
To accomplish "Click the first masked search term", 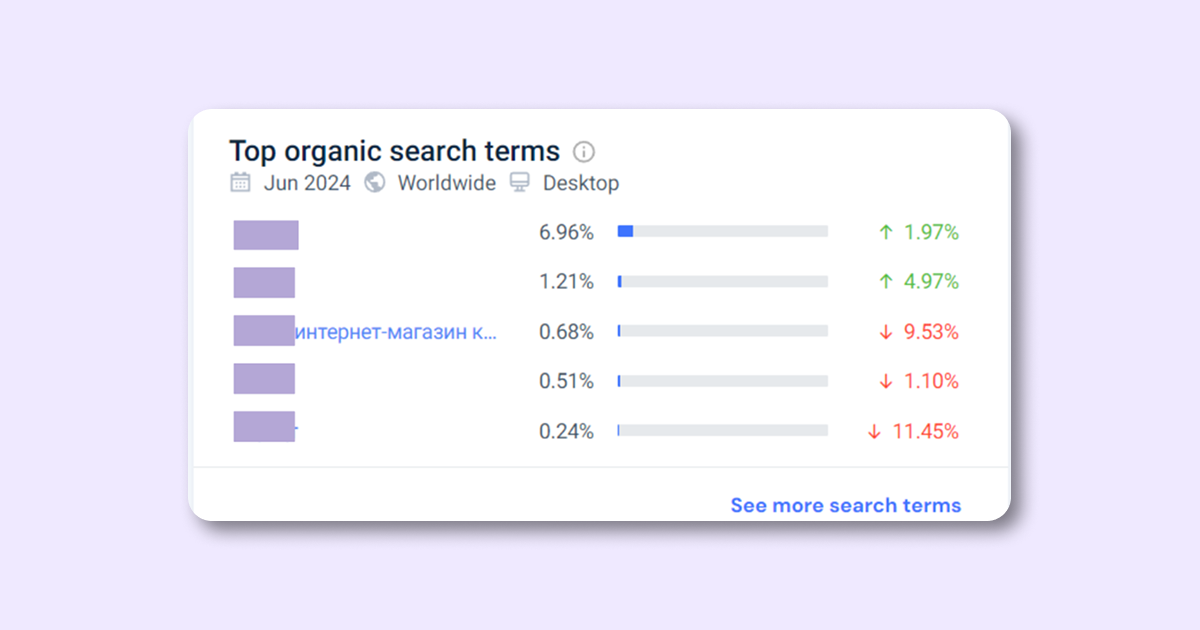I will 266,235.
